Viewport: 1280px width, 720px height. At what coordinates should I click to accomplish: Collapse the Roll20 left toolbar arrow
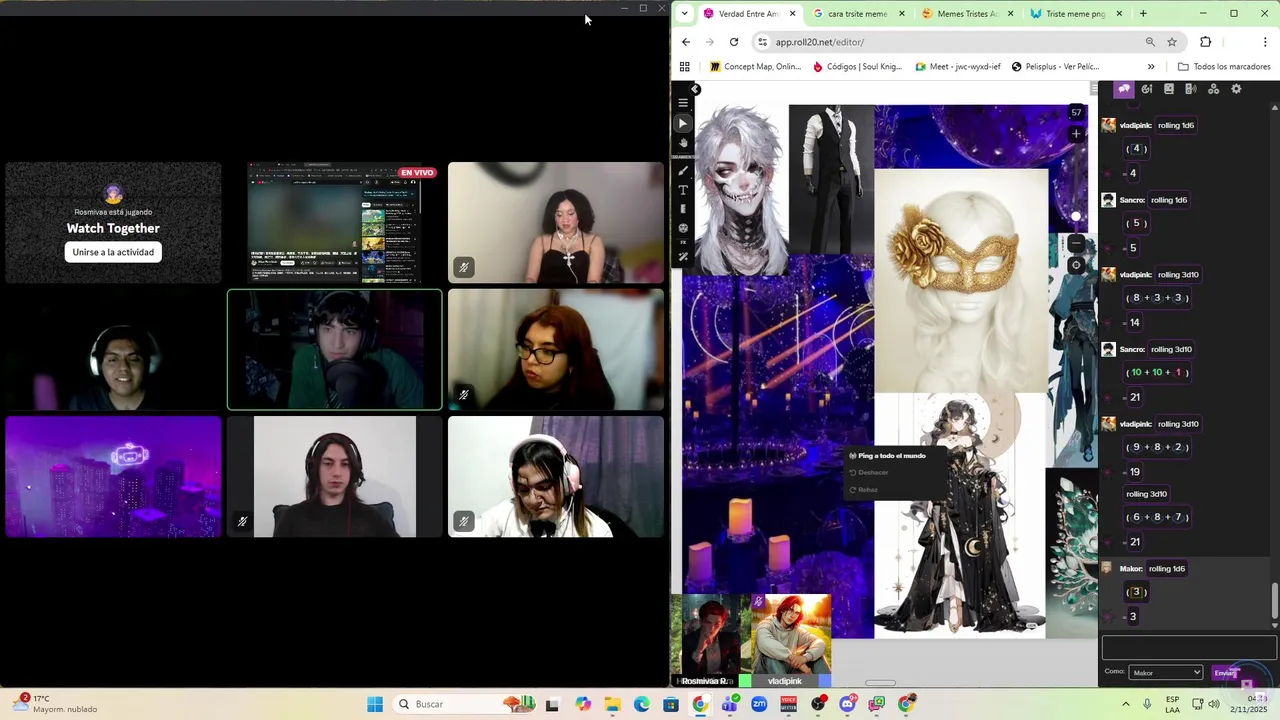pos(695,89)
